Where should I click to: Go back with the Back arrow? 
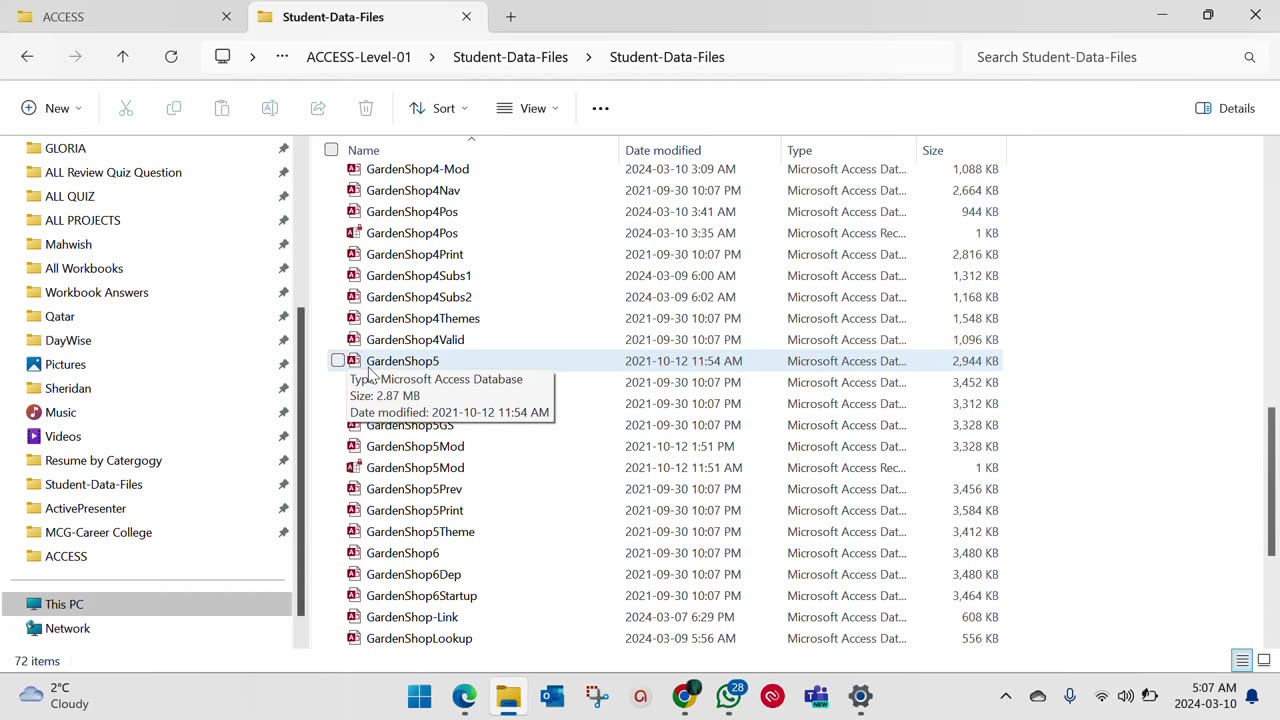27,57
